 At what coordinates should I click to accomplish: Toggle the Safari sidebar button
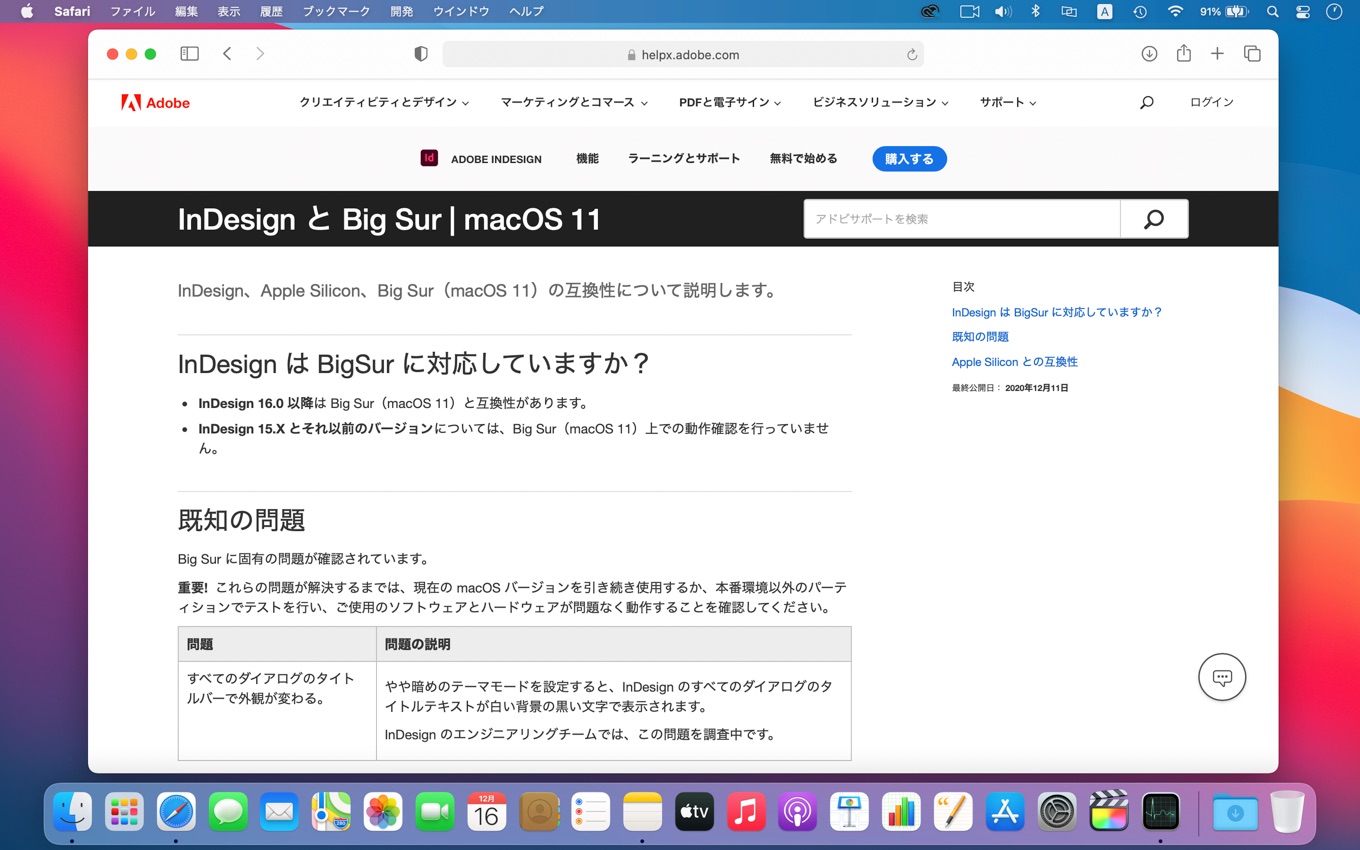189,54
